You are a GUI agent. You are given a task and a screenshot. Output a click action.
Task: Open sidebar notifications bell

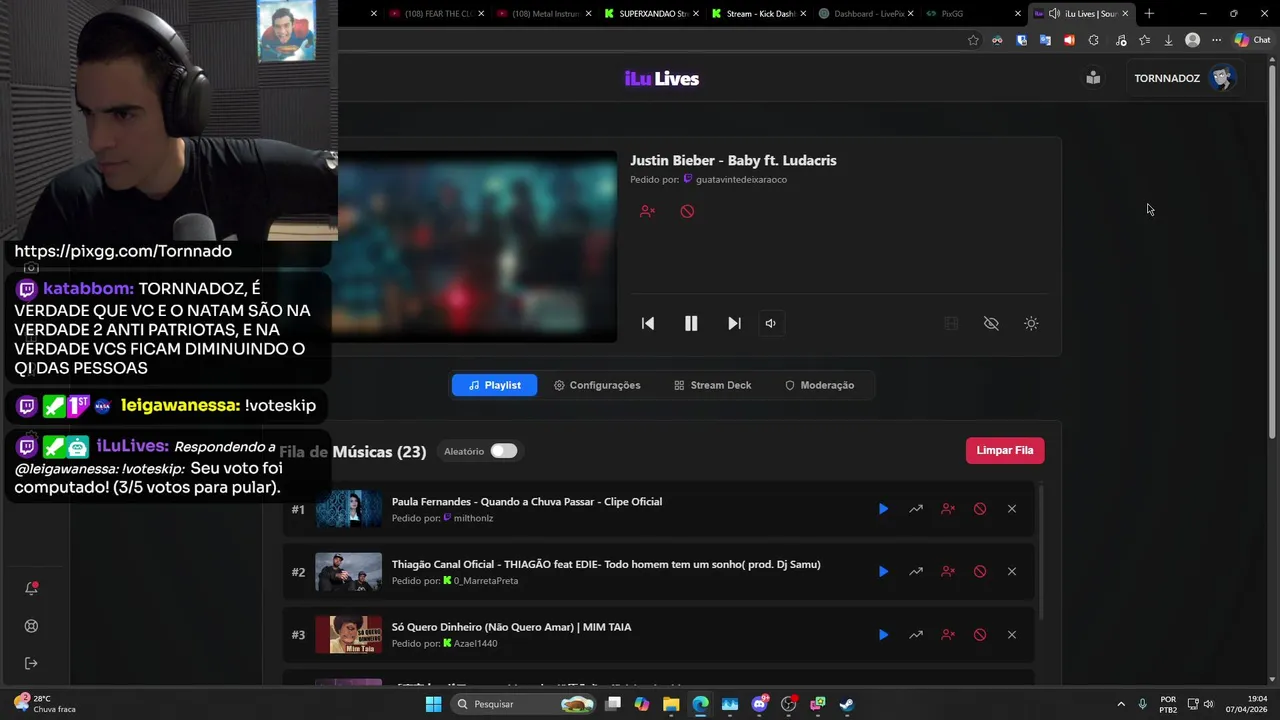tap(31, 588)
